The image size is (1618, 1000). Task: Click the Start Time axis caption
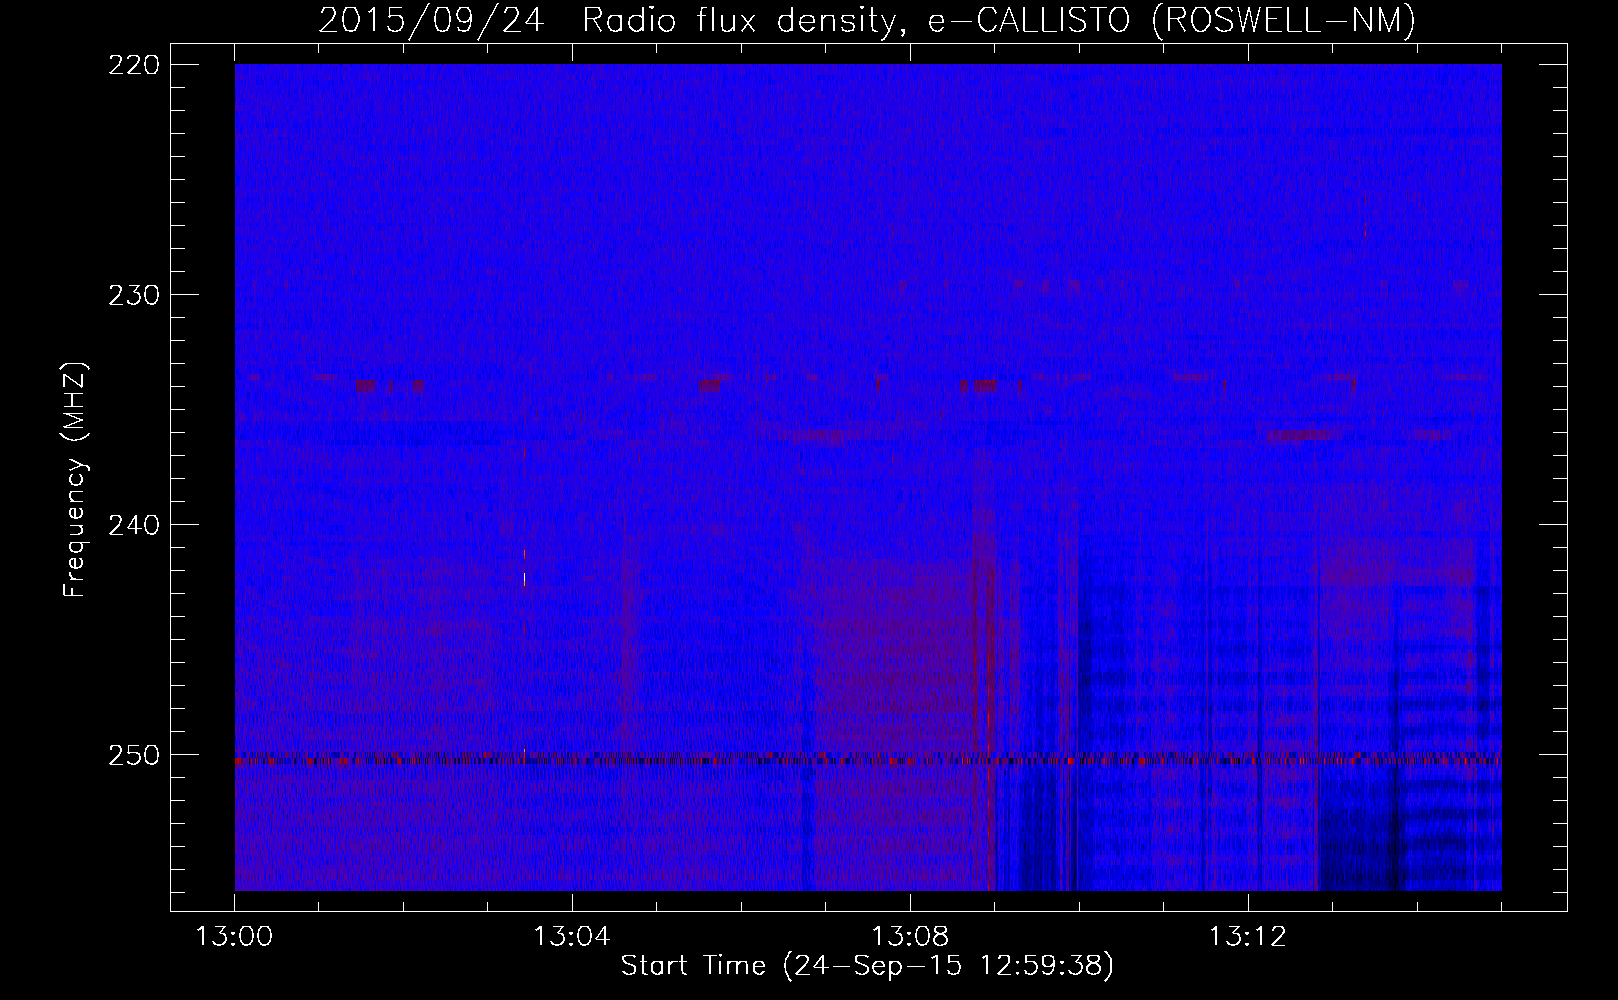[867, 966]
